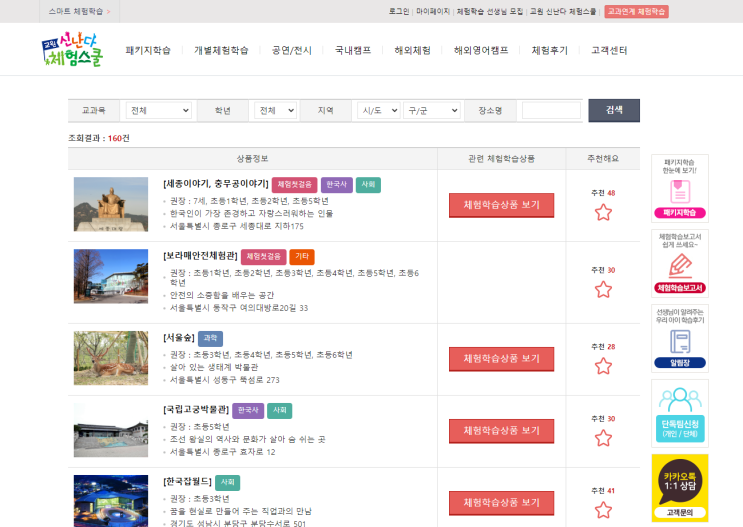Click title [보라매안전체험관]
This screenshot has height=527, width=743.
click(200, 256)
